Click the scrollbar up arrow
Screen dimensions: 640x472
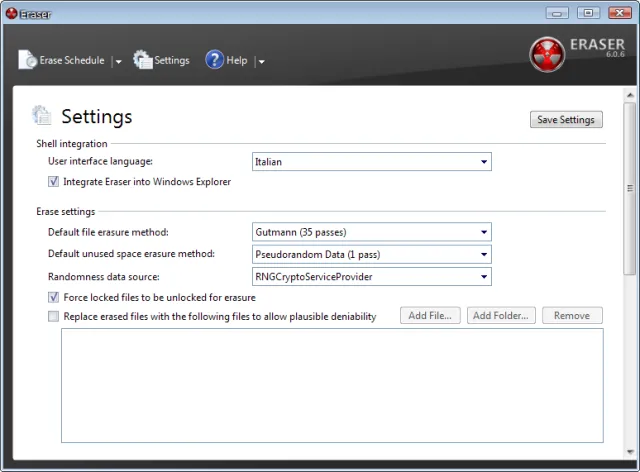(630, 95)
